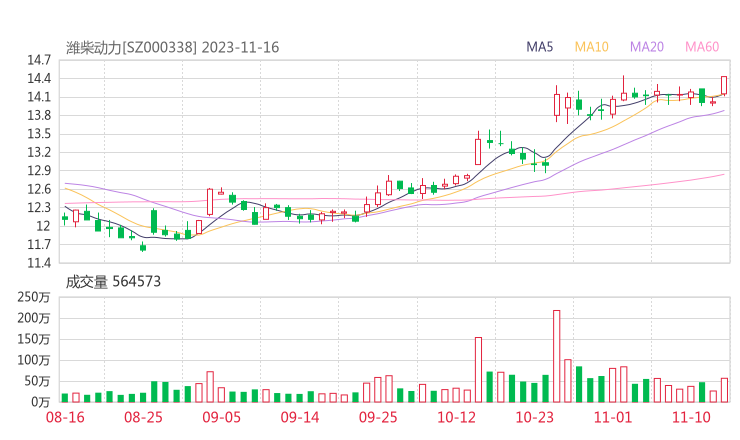Viewport: 740px width, 440px height.
Task: Click the 09-05 date axis label
Action: [x=221, y=417]
